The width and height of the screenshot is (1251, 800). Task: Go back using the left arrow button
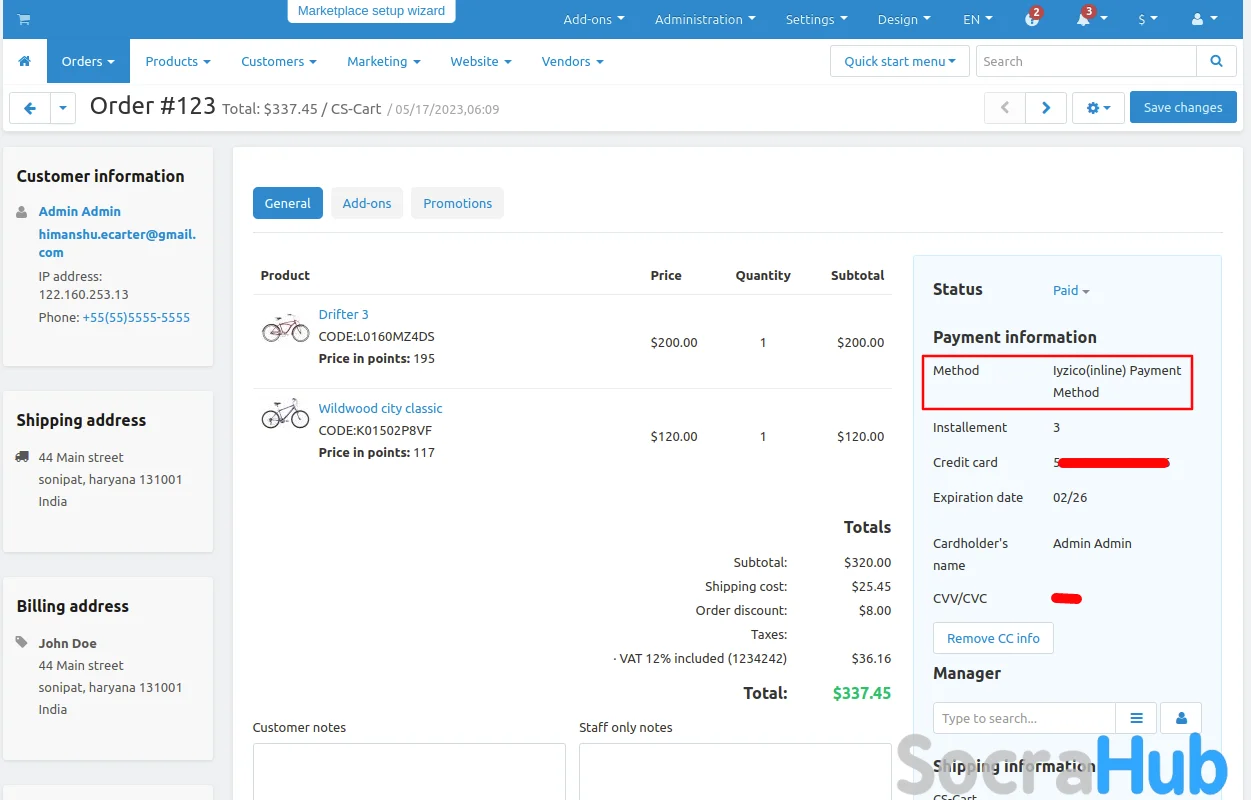(30, 108)
